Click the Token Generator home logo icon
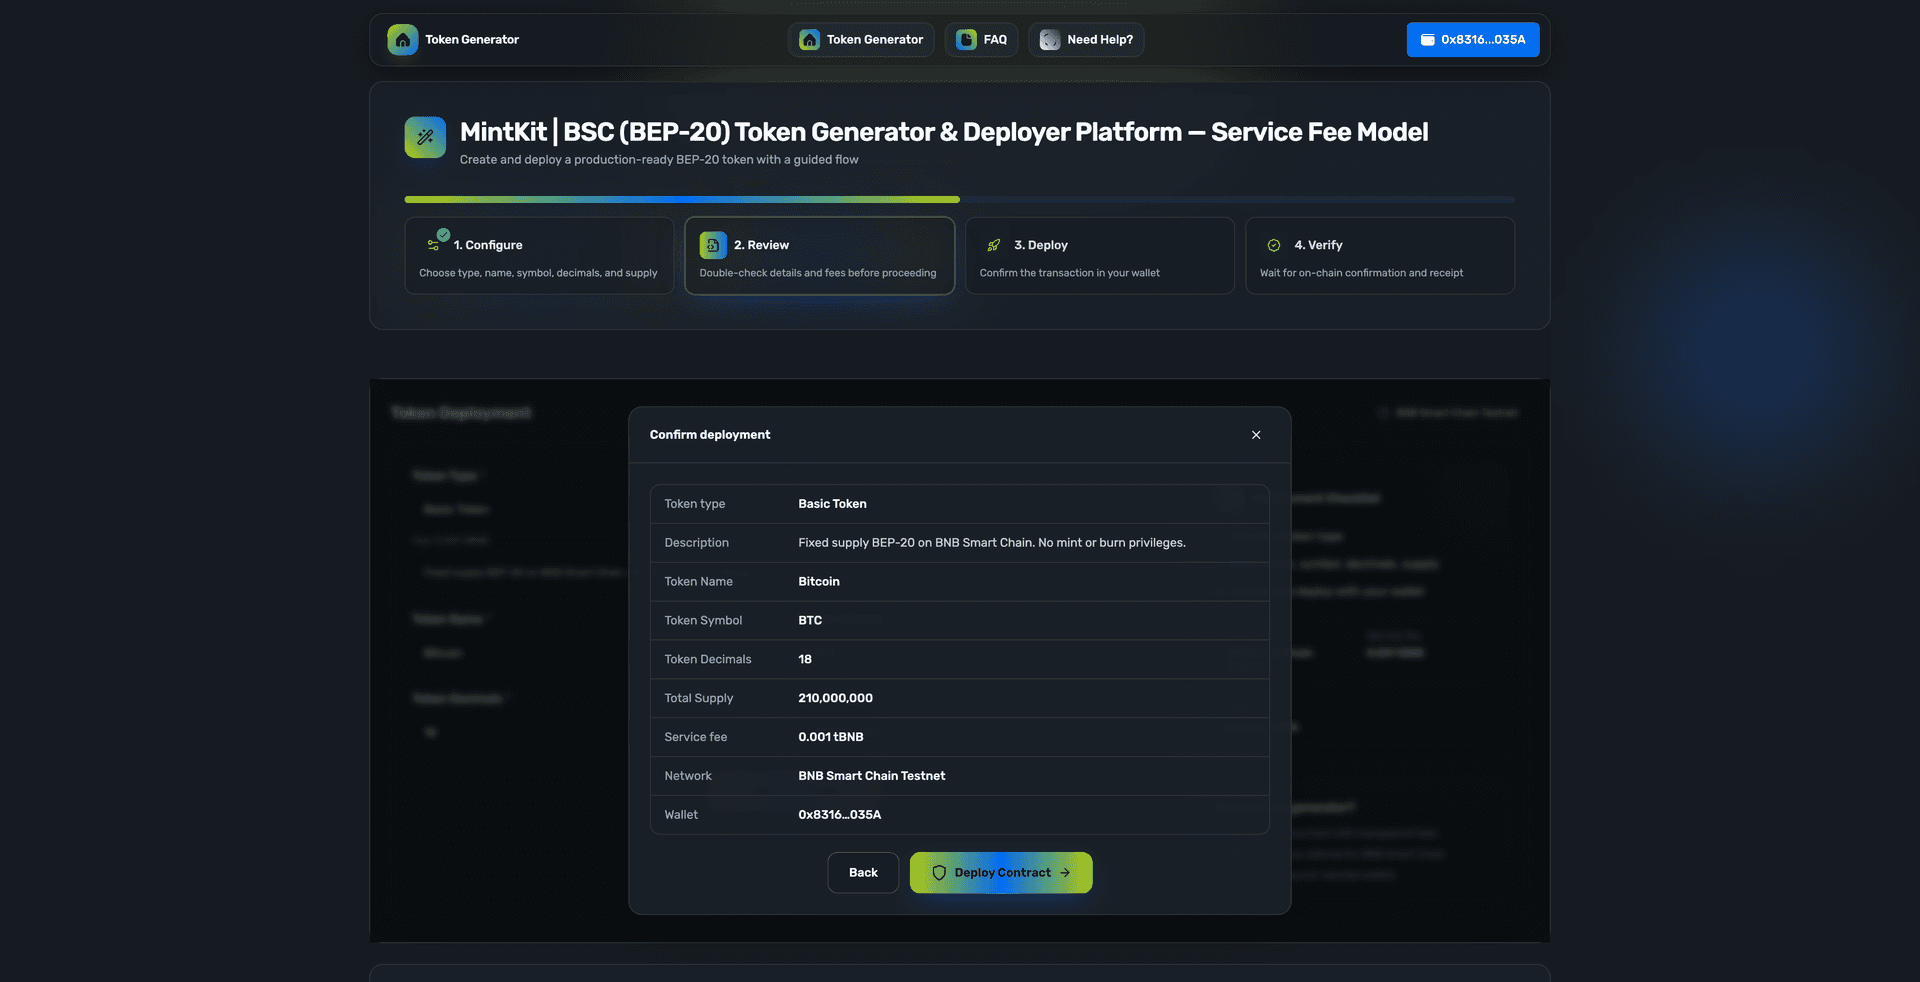 point(402,40)
